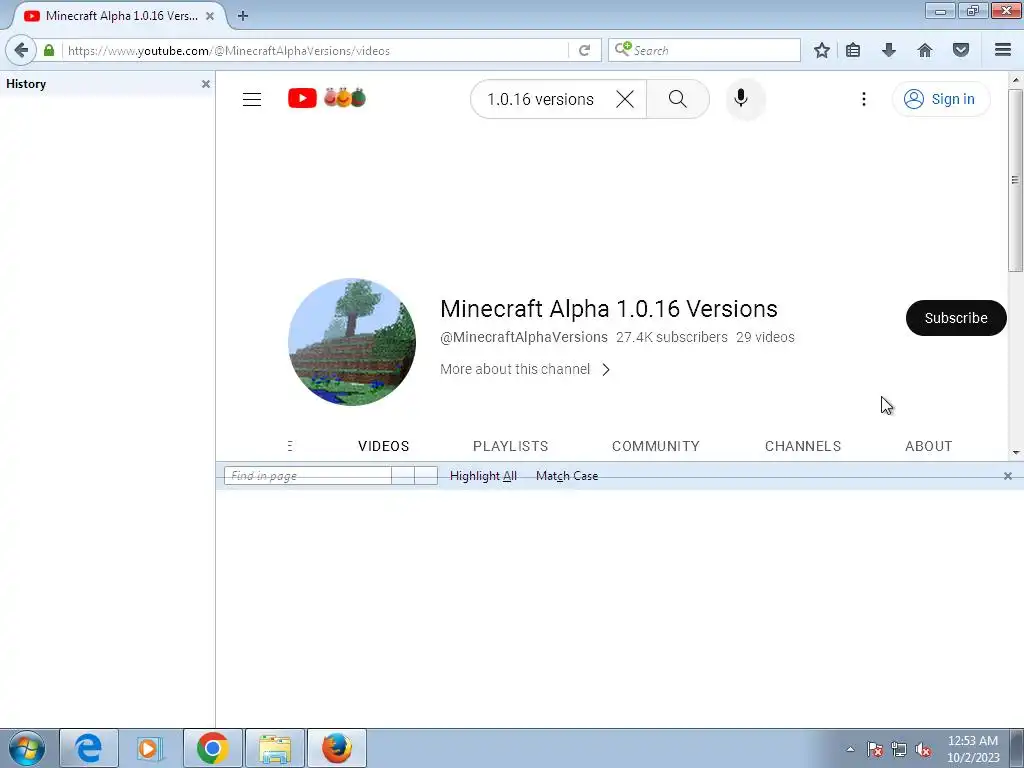Open YouTube settings three-dot menu
Viewport: 1024px width, 768px height.
[864, 99]
